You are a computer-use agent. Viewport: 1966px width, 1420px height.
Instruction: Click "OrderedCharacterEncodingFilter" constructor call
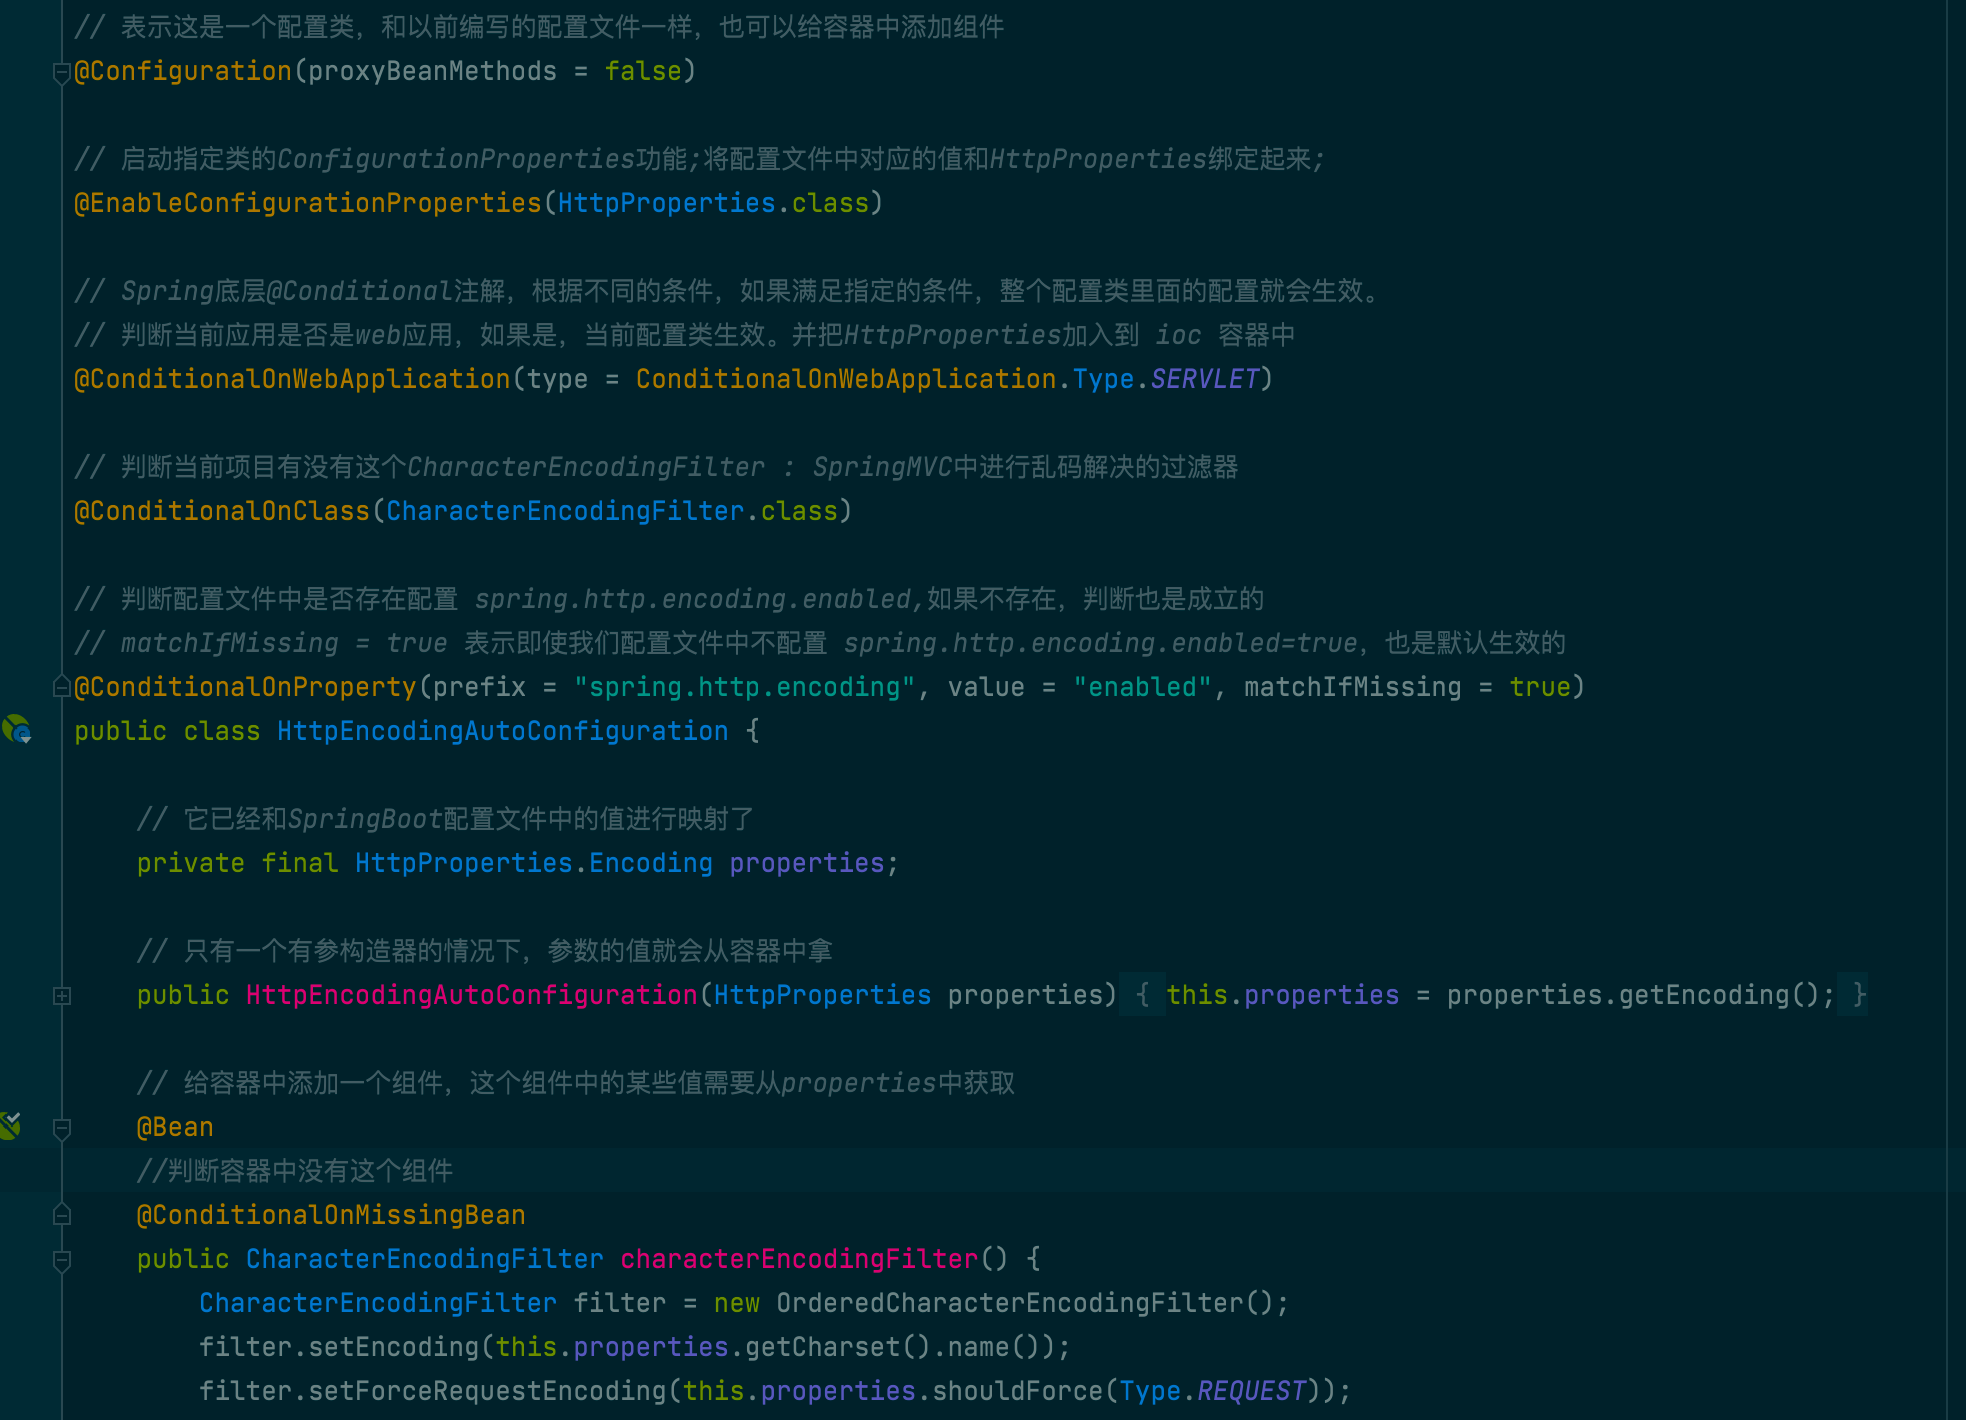click(x=1010, y=1303)
